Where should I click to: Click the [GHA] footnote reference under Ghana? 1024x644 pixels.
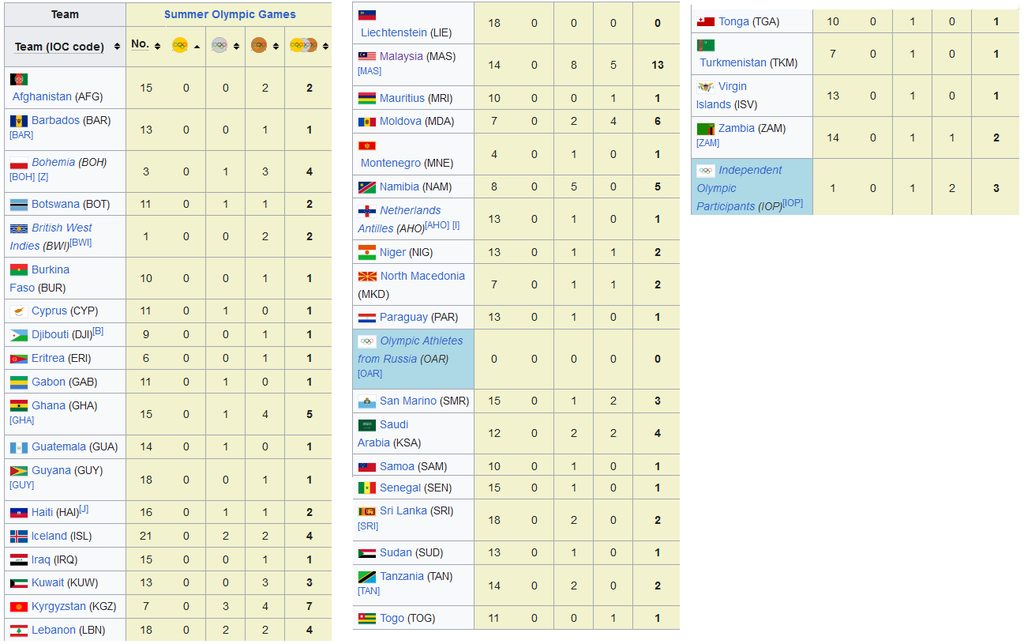(21, 420)
